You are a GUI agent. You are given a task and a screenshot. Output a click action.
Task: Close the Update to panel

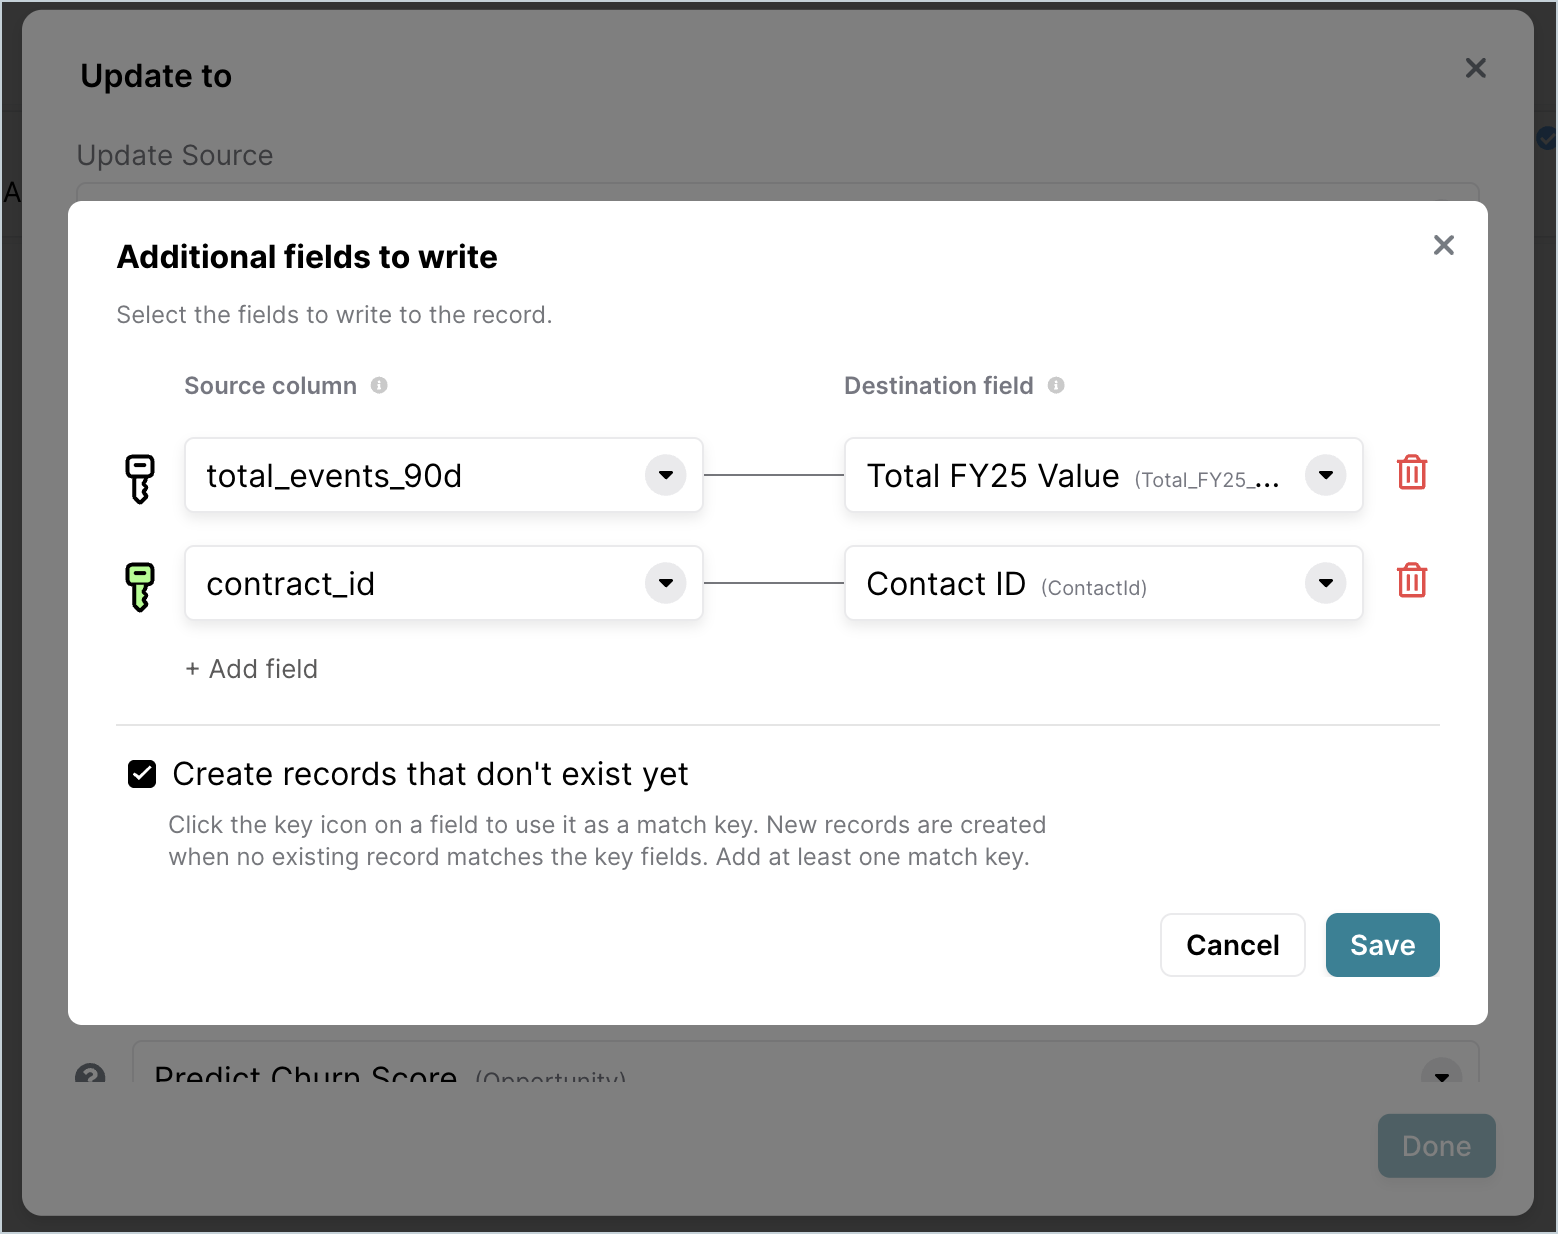(x=1475, y=68)
